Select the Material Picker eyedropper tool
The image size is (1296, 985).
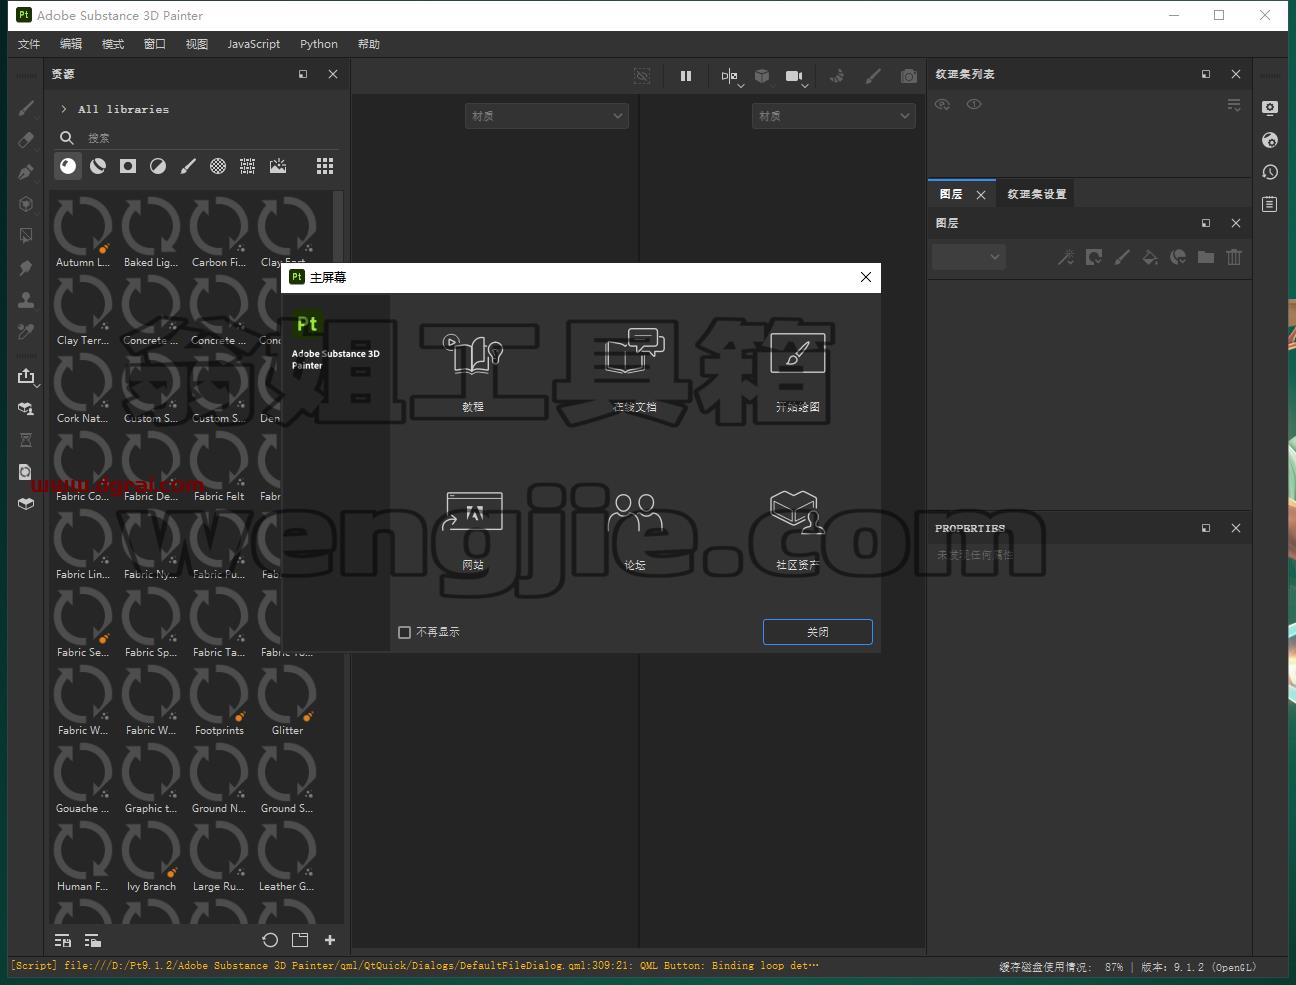point(26,332)
